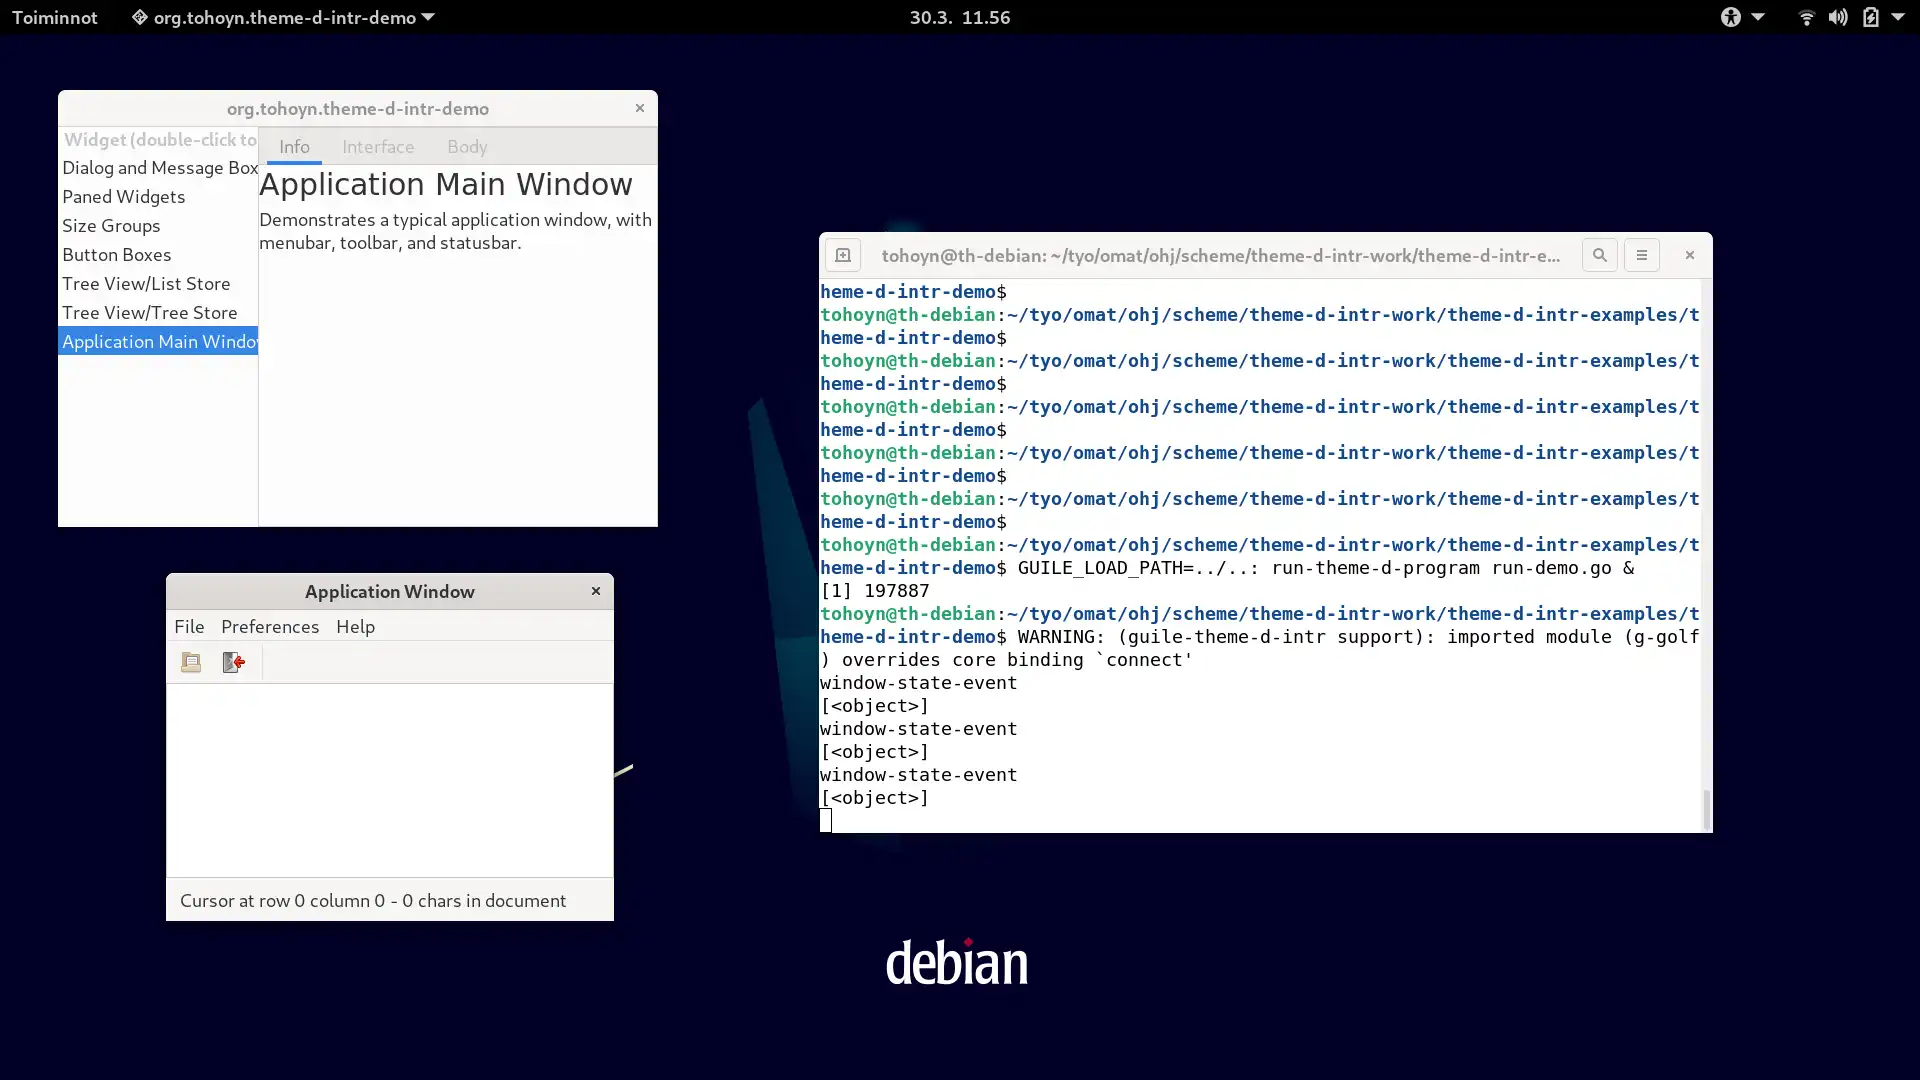Click the cursor position status bar field
This screenshot has width=1920, height=1080.
point(373,901)
